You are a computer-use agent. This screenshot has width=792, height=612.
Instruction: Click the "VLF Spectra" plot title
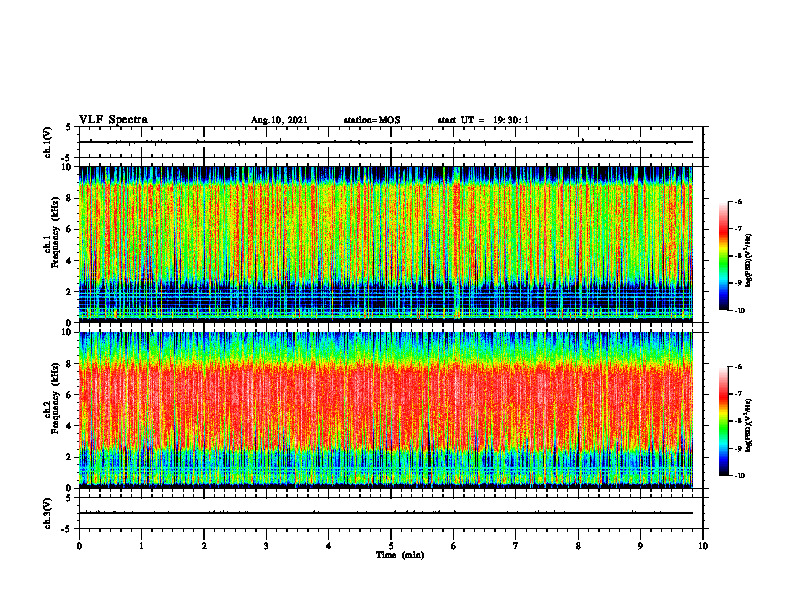113,120
